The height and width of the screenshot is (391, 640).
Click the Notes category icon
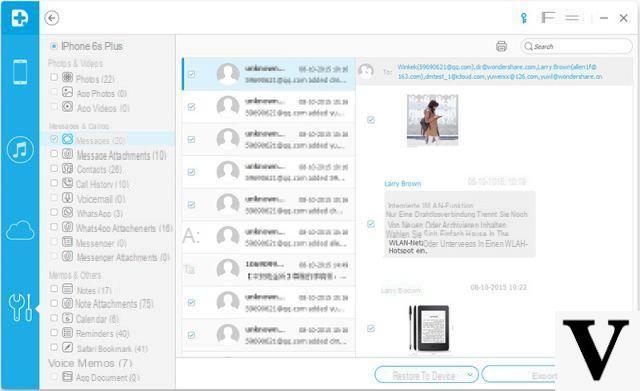(x=67, y=289)
